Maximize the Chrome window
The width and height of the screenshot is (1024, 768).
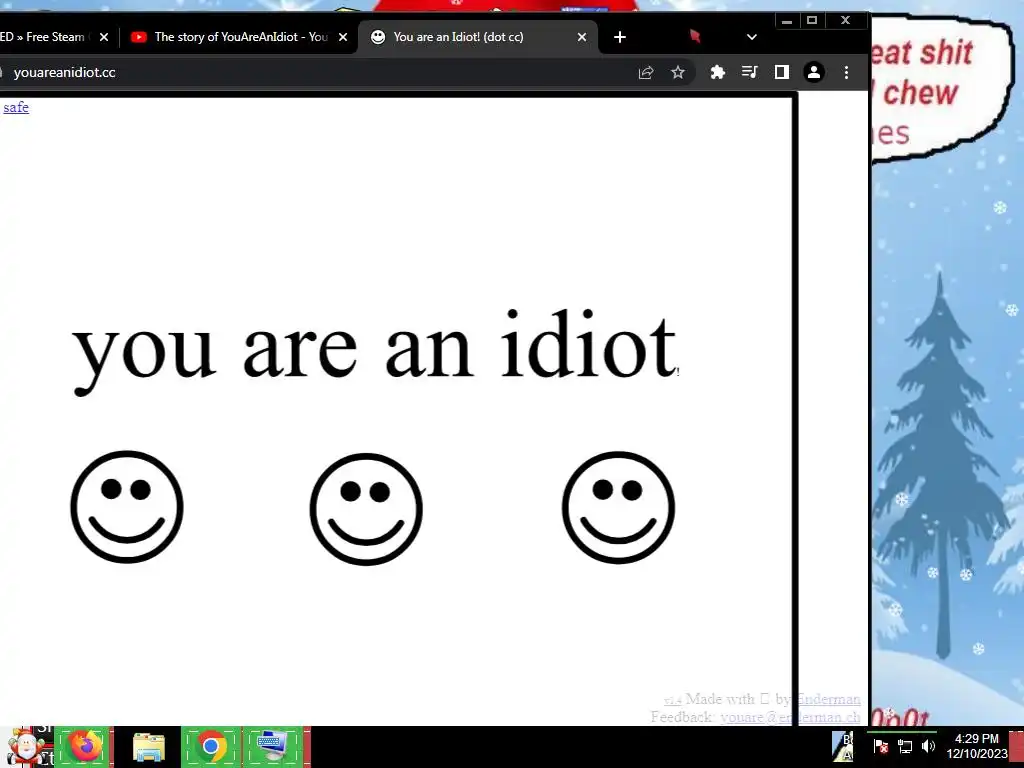pos(812,21)
